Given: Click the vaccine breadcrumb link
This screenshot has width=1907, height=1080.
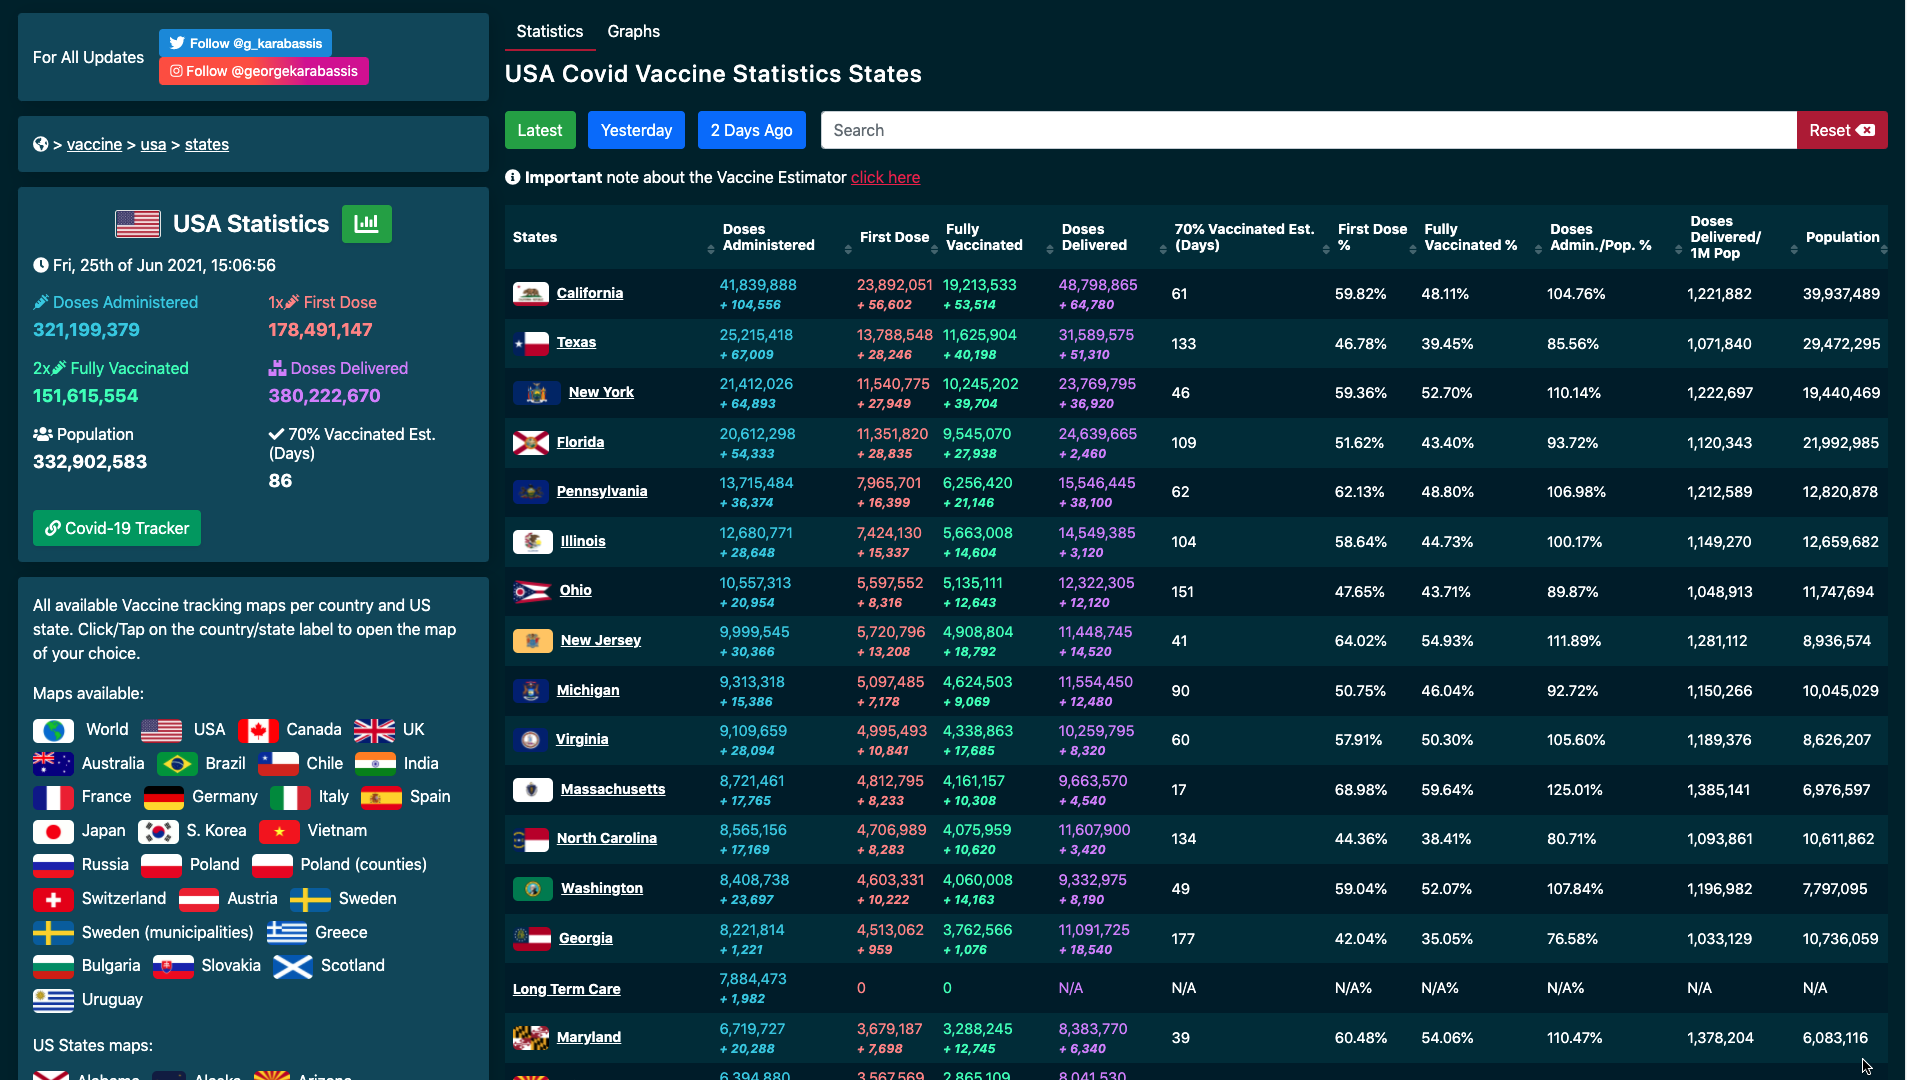Looking at the screenshot, I should [94, 144].
